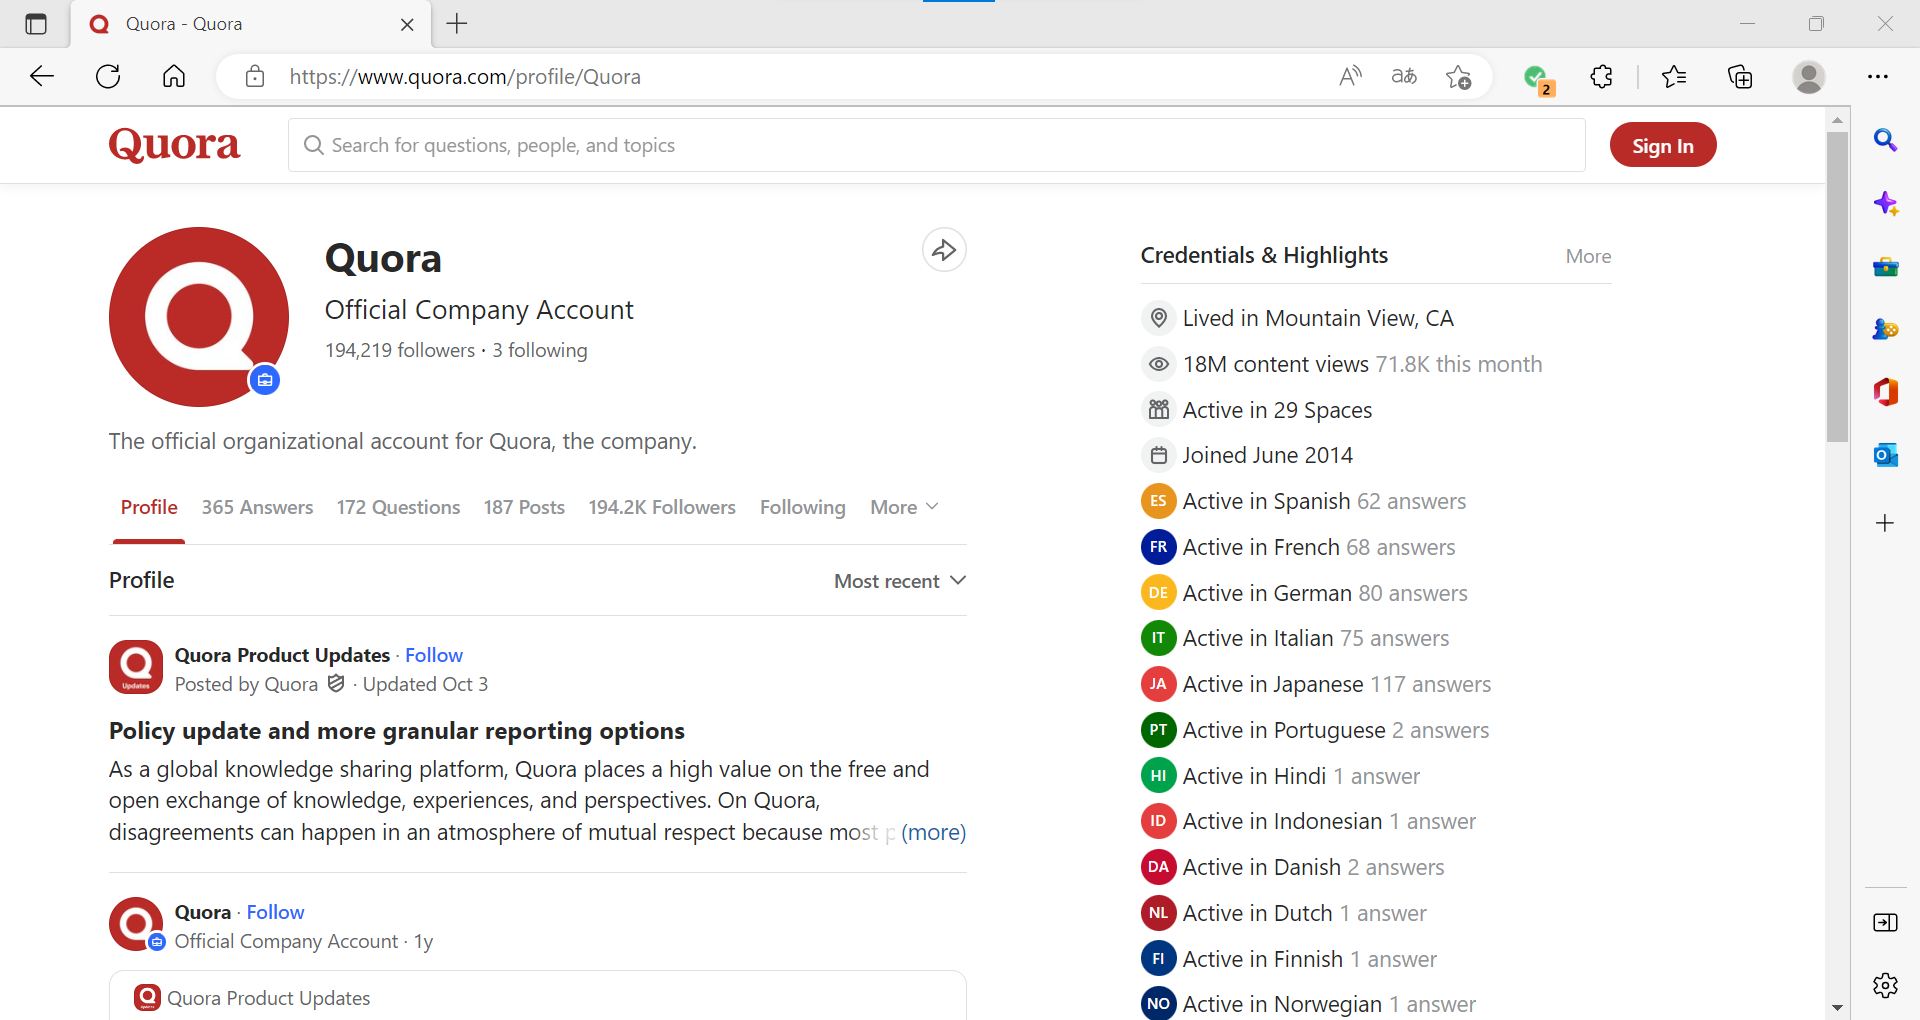Click Active in Spanish credential
This screenshot has width=1920, height=1020.
point(1304,501)
